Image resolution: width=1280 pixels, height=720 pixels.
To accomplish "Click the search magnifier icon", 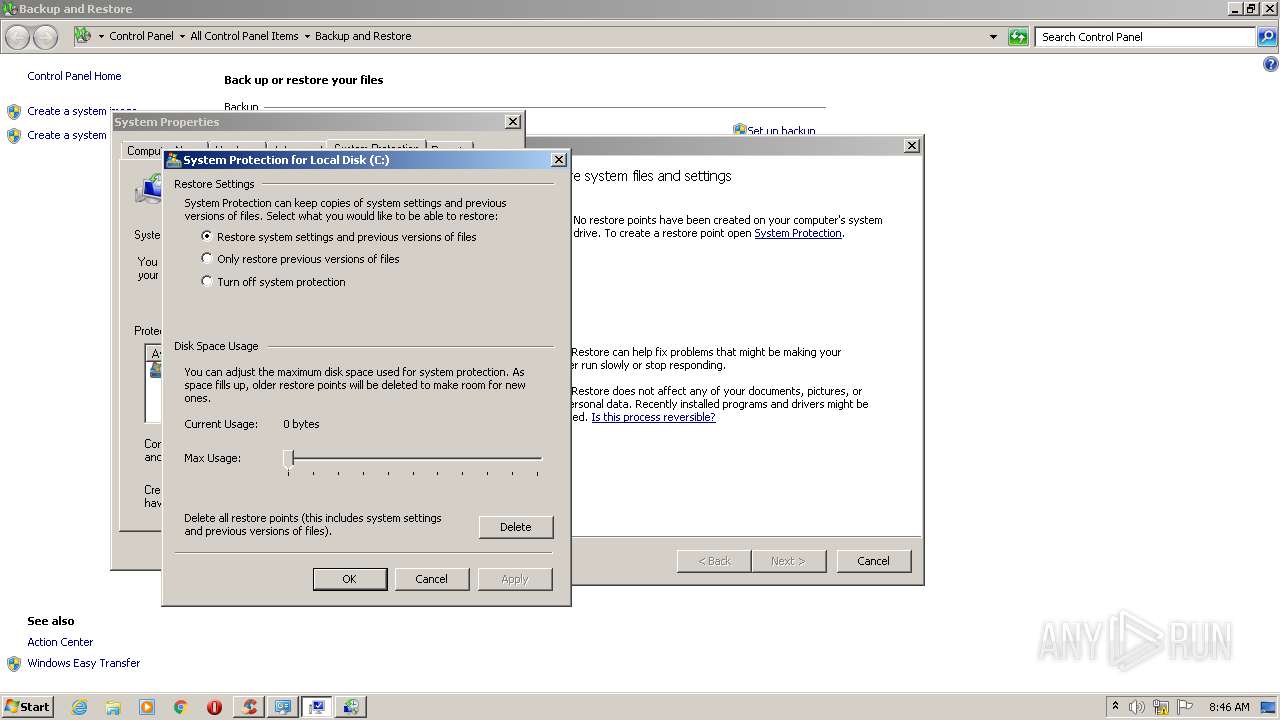I will click(1267, 37).
